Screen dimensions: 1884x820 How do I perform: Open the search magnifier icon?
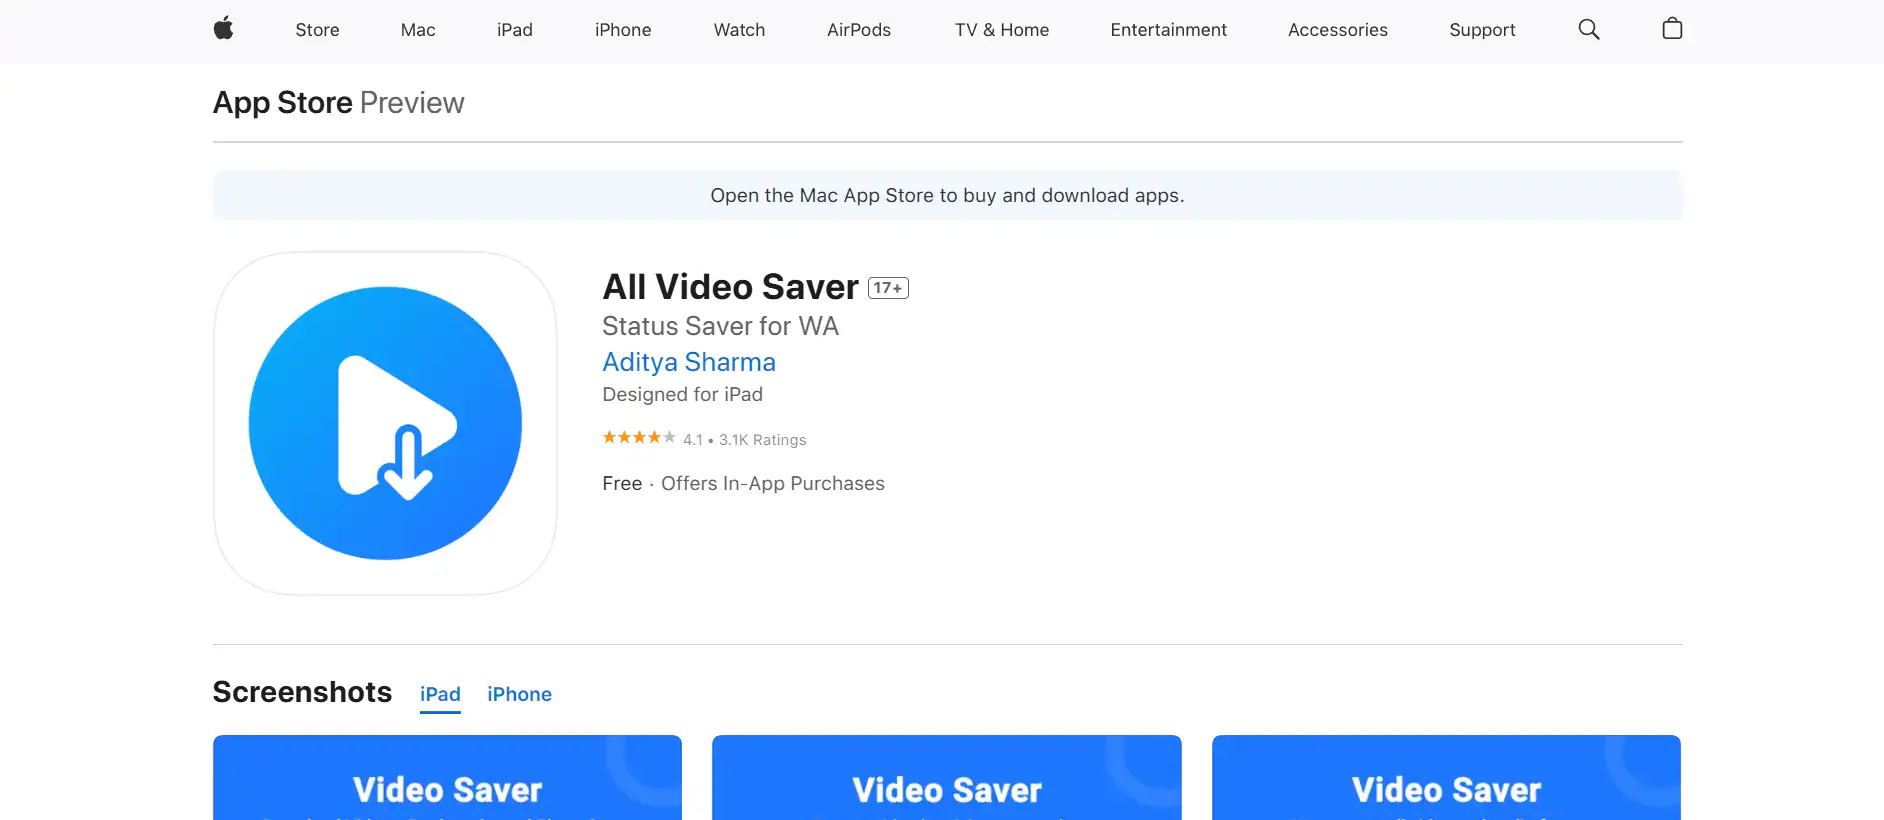(x=1588, y=30)
